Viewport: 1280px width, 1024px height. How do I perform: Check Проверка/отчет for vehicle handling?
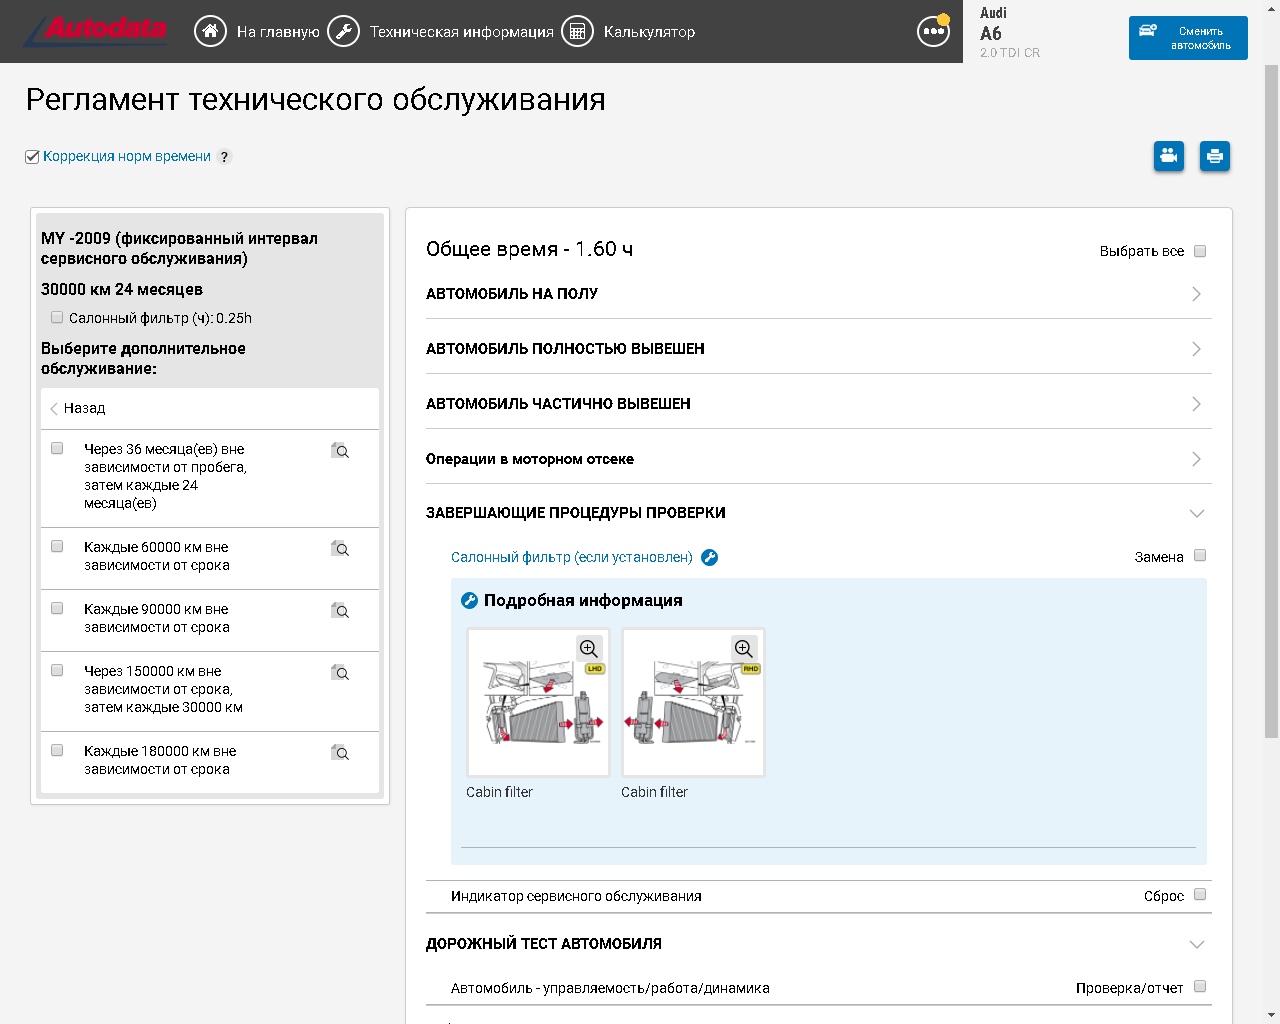[x=1200, y=986]
